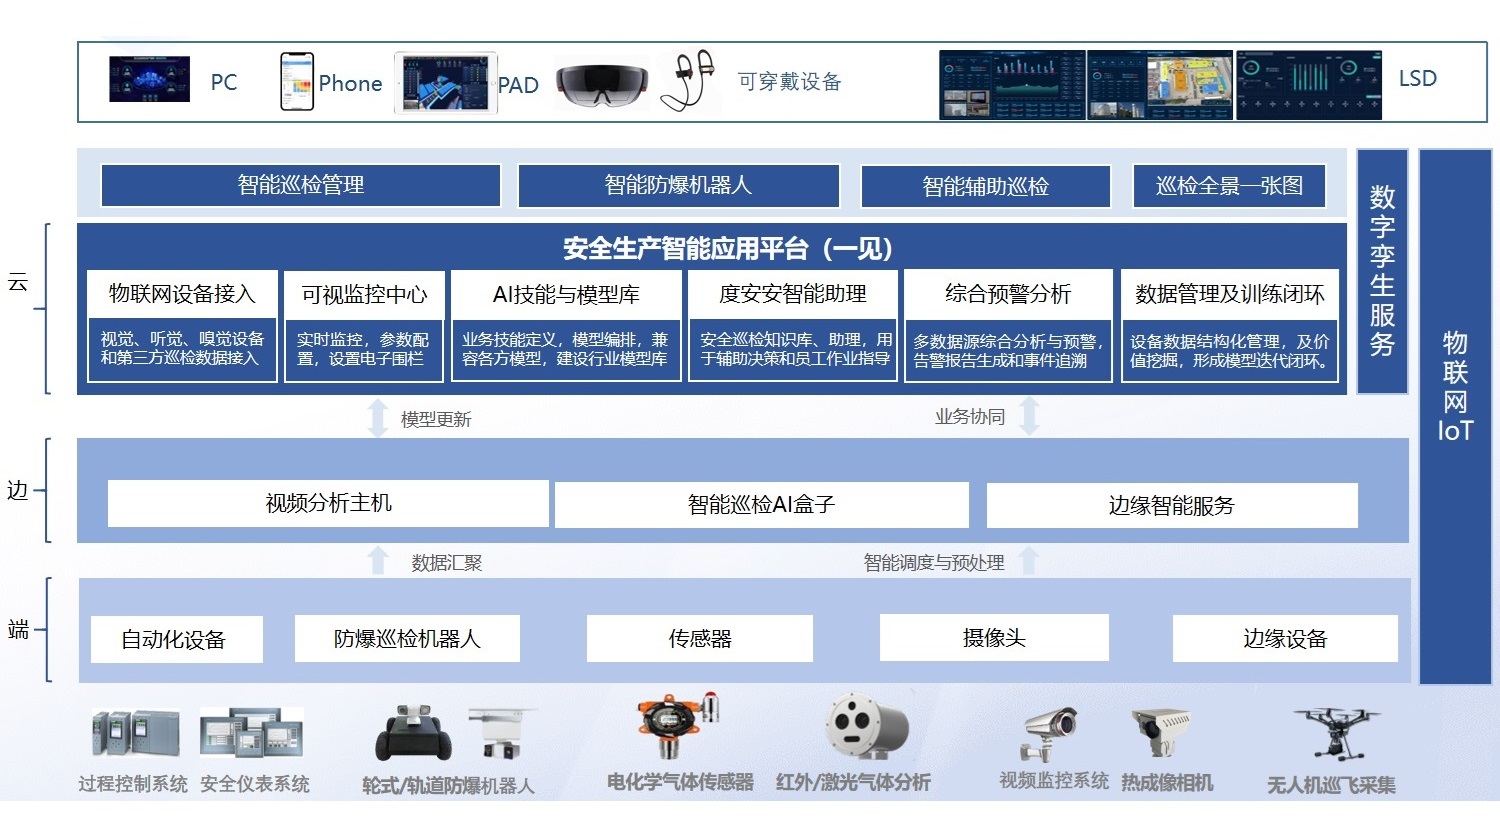
Task: Click the 模型更新 double arrow
Action: (378, 418)
